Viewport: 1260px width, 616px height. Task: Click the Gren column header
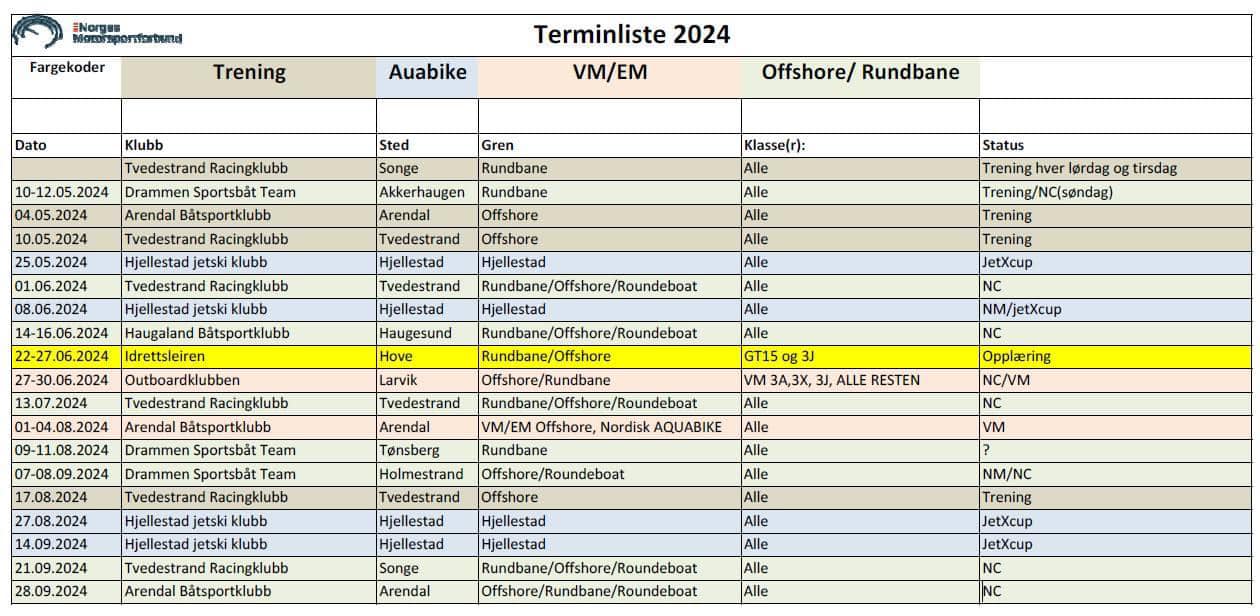pos(609,145)
